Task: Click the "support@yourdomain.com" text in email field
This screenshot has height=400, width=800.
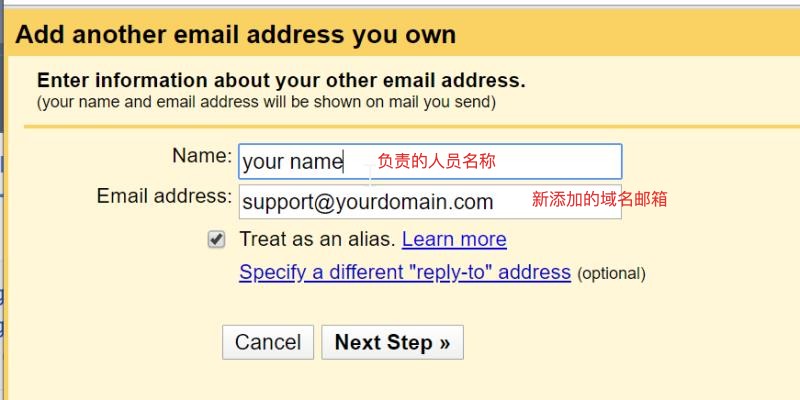Action: click(x=368, y=202)
